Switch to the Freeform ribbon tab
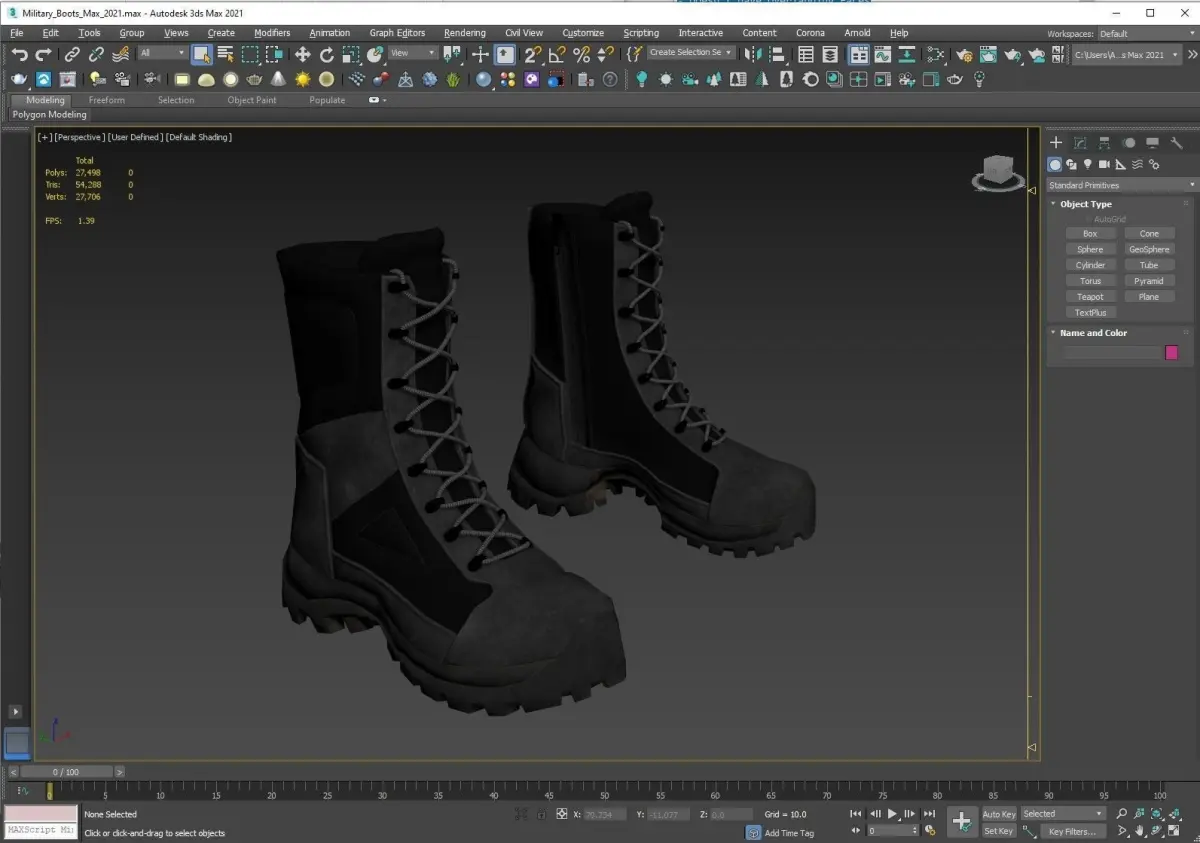Screen dimensions: 1200x843 (x=107, y=100)
